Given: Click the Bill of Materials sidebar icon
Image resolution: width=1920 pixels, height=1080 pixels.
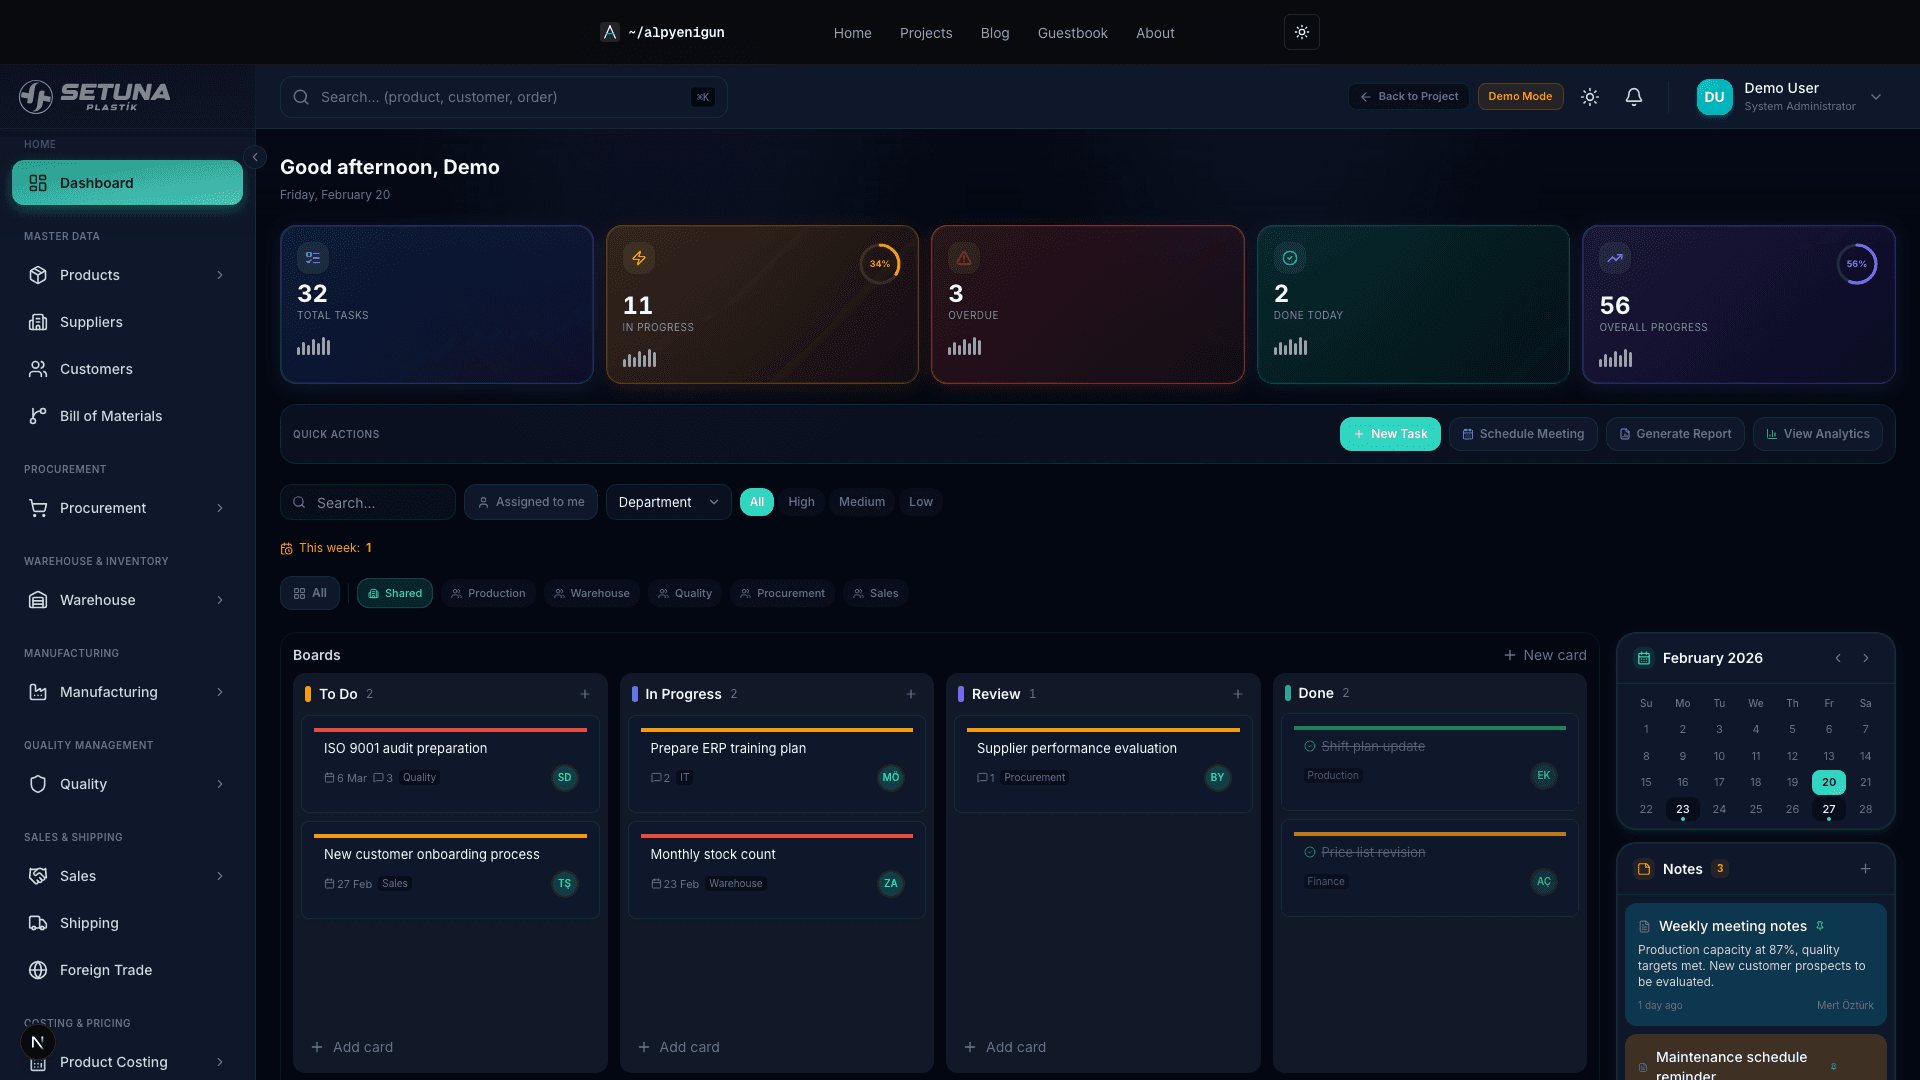Looking at the screenshot, I should click(37, 416).
